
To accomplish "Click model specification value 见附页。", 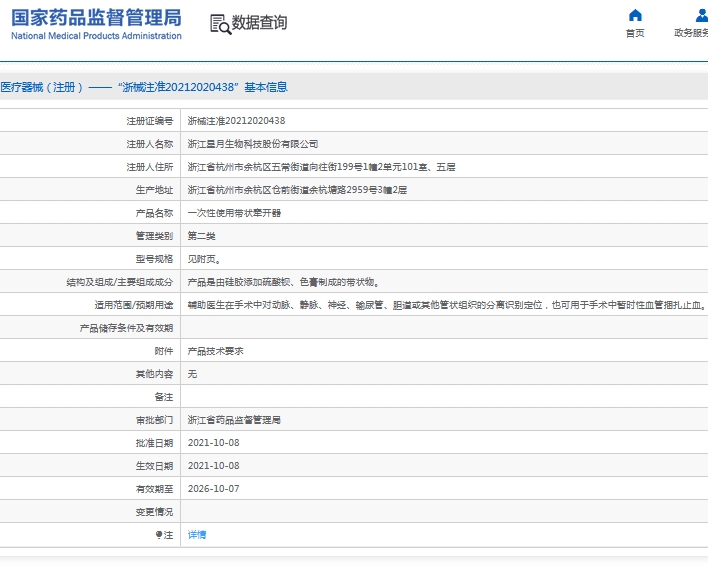I will pos(204,259).
